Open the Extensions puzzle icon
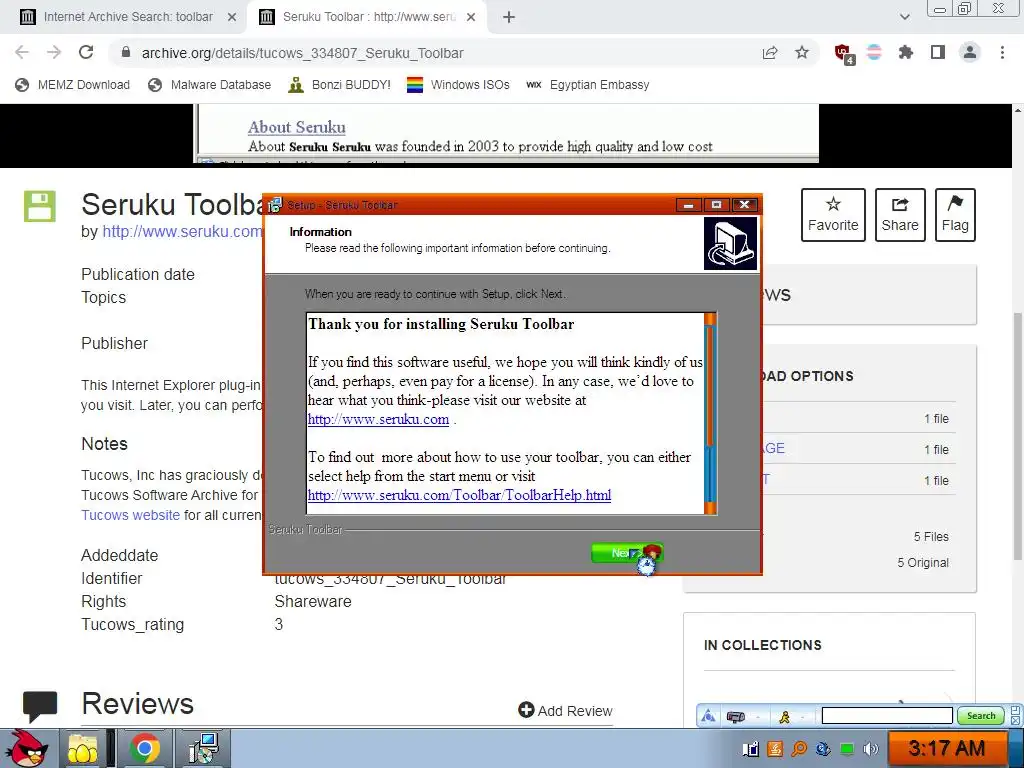The image size is (1024, 768). coord(906,52)
